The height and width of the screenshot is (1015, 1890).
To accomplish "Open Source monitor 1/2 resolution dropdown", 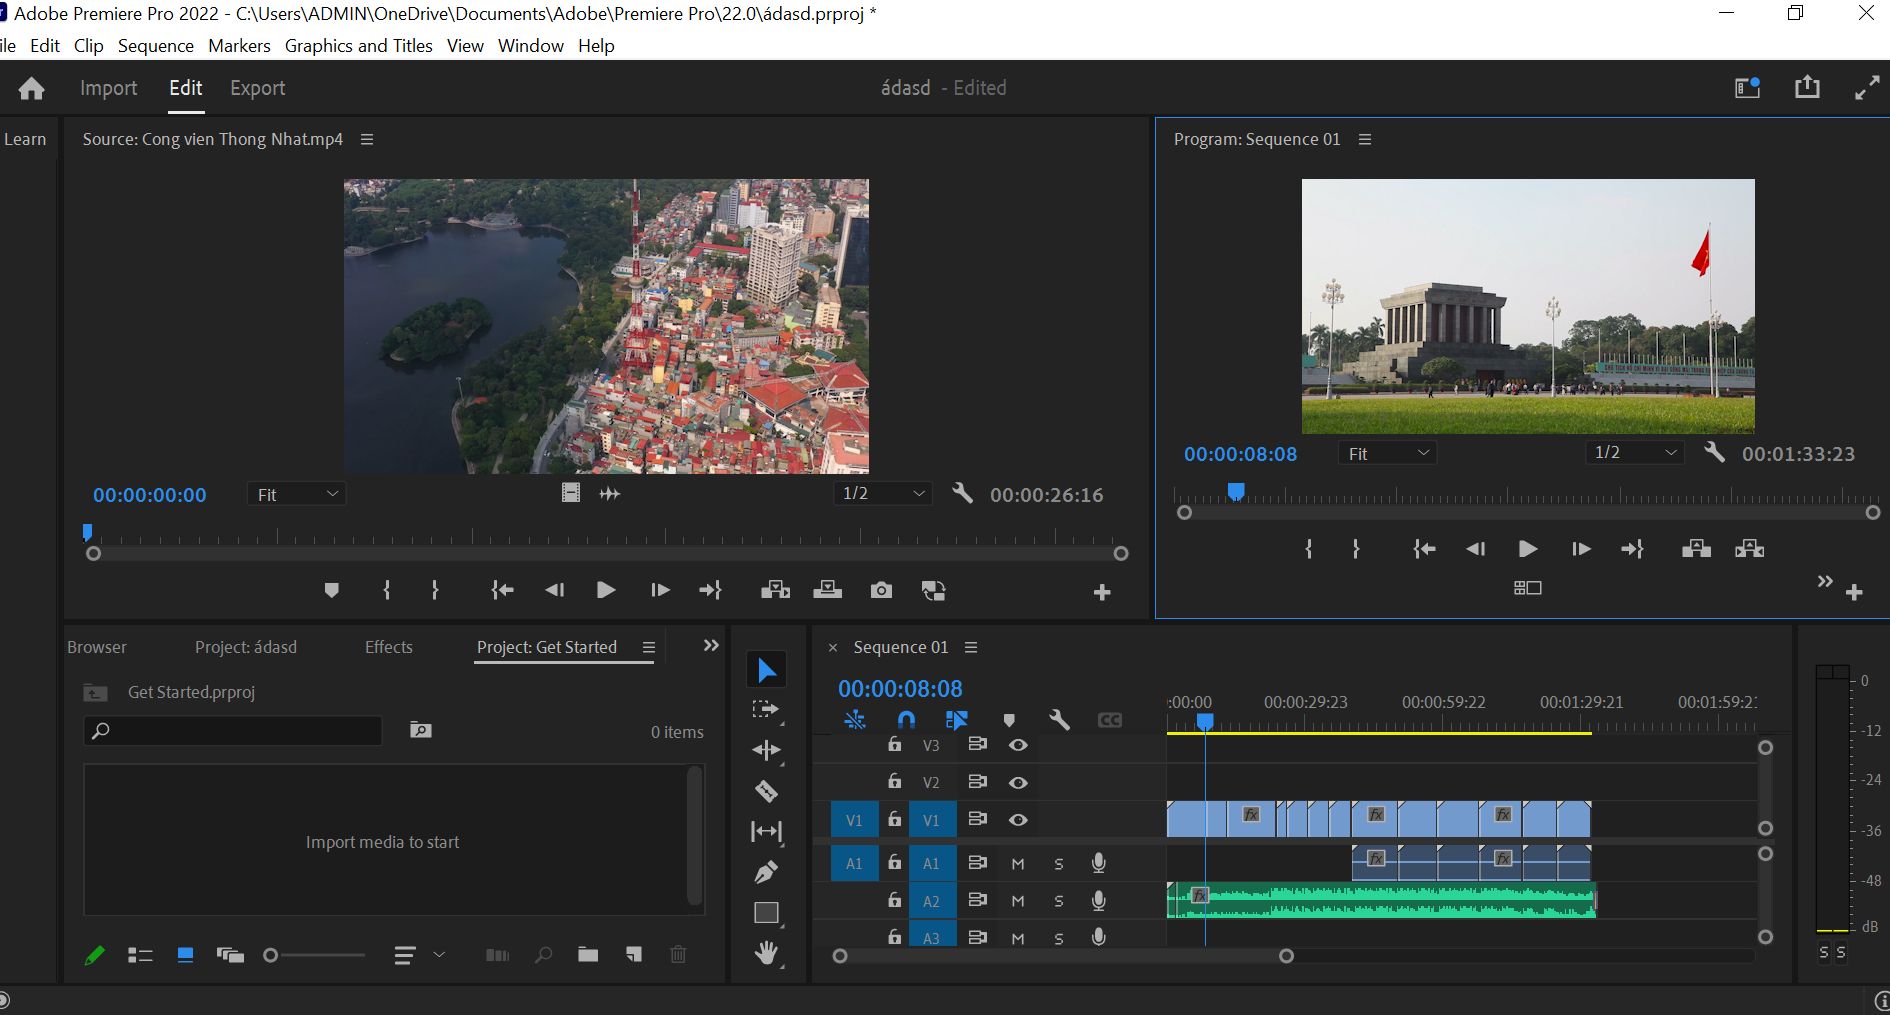I will click(x=883, y=493).
